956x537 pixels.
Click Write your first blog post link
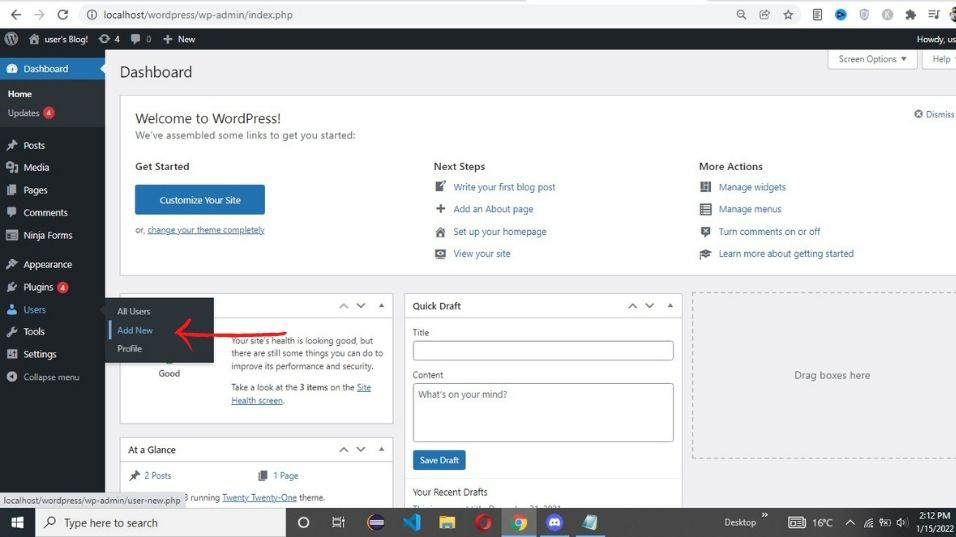point(504,187)
